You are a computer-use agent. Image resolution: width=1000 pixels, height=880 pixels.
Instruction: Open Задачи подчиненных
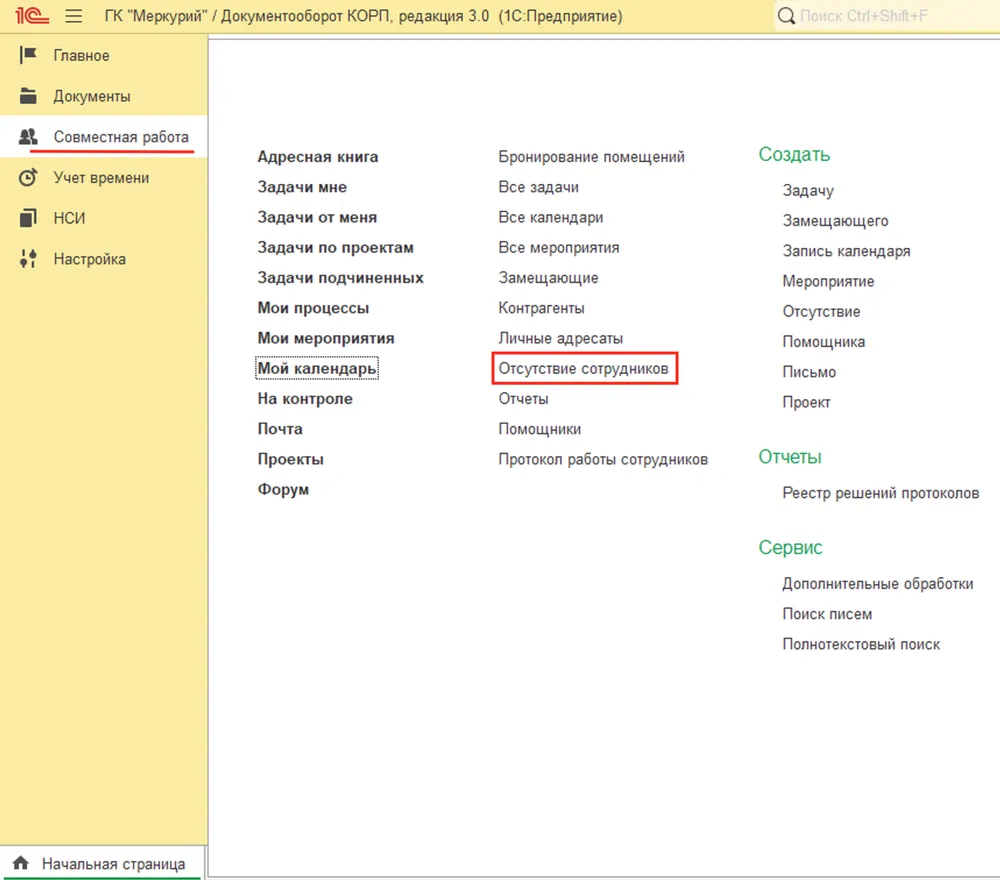[x=341, y=278]
